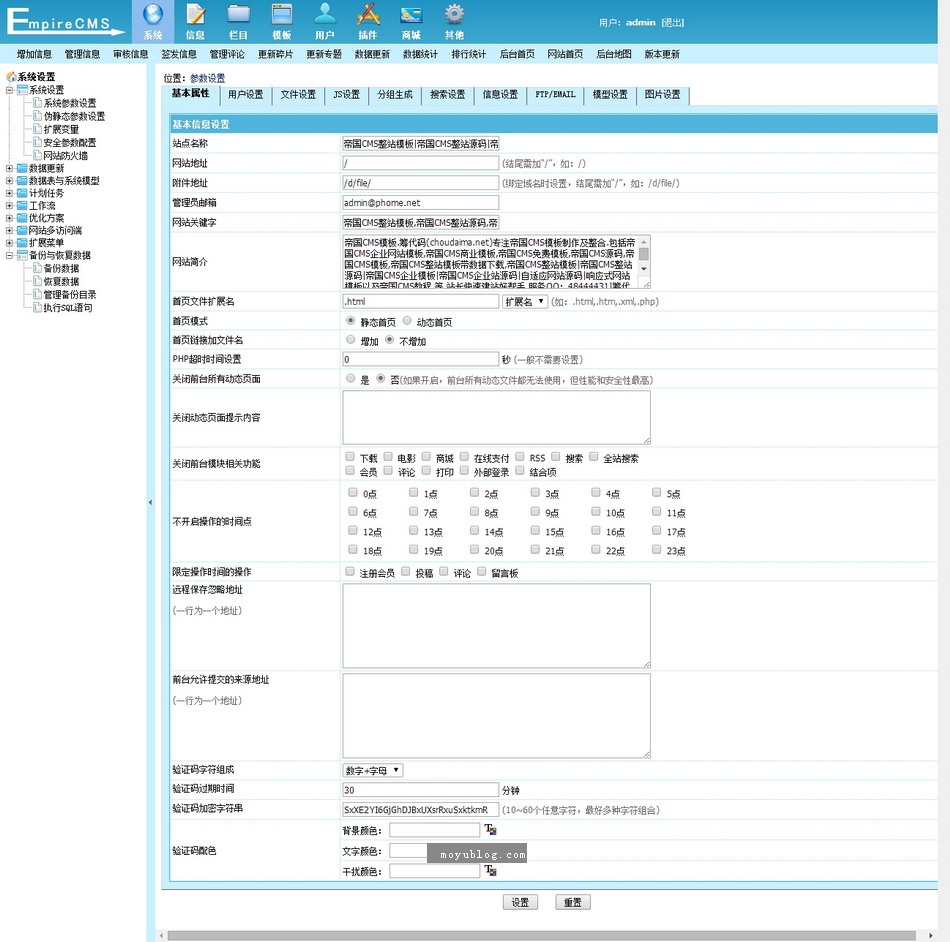Click page icon beside 管理备份目录
The height and width of the screenshot is (942, 950).
pyautogui.click(x=37, y=294)
